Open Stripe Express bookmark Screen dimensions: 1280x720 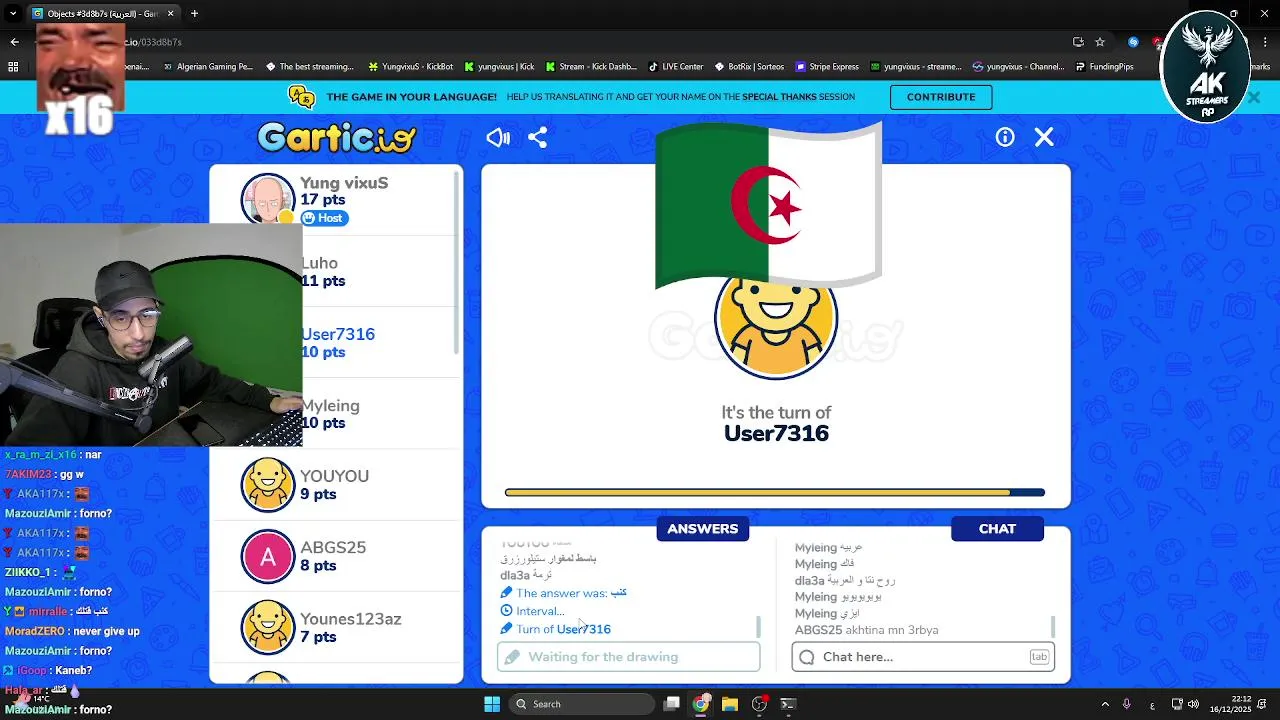click(x=827, y=67)
